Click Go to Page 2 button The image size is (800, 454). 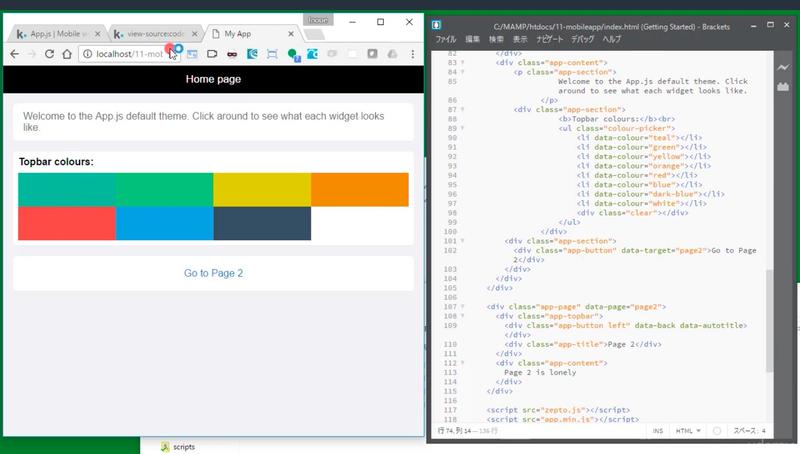[213, 273]
